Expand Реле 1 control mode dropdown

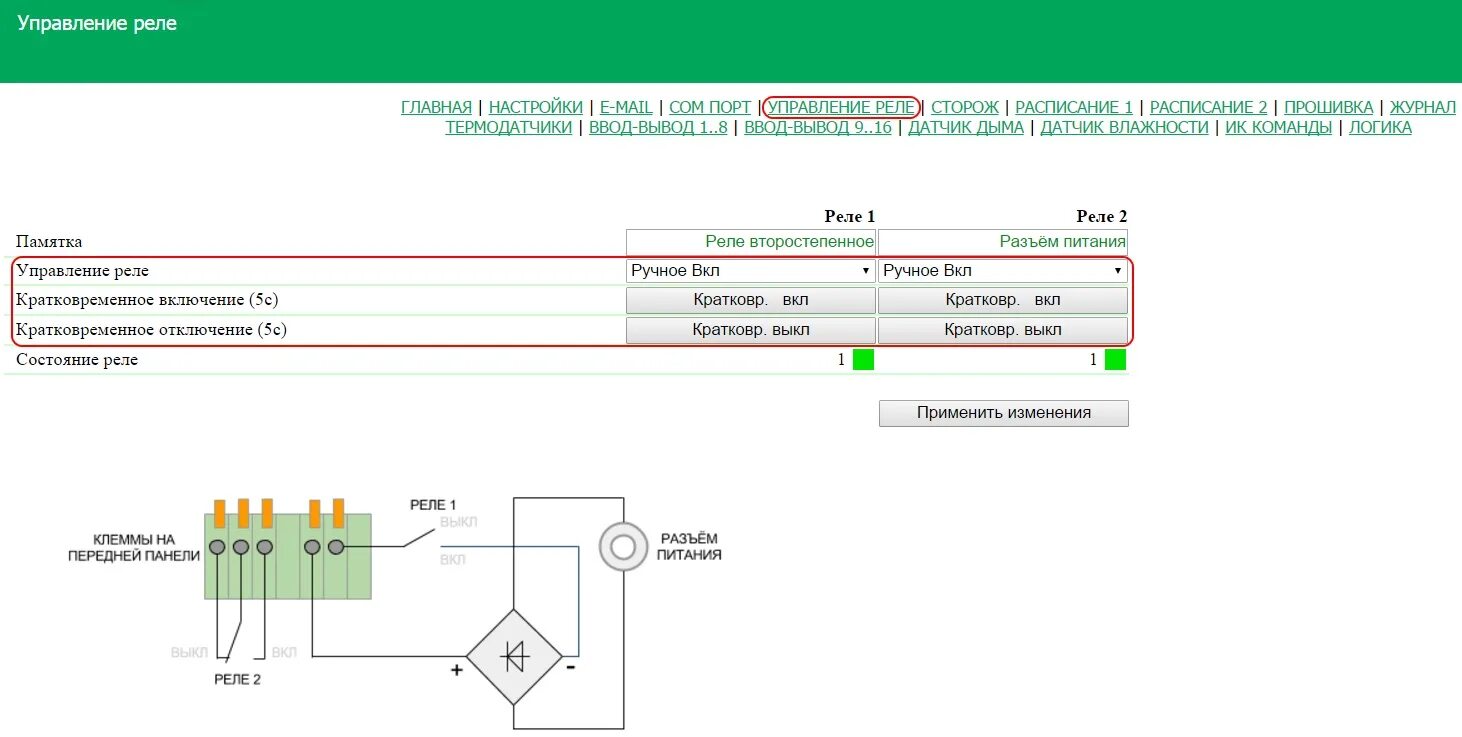click(x=751, y=271)
